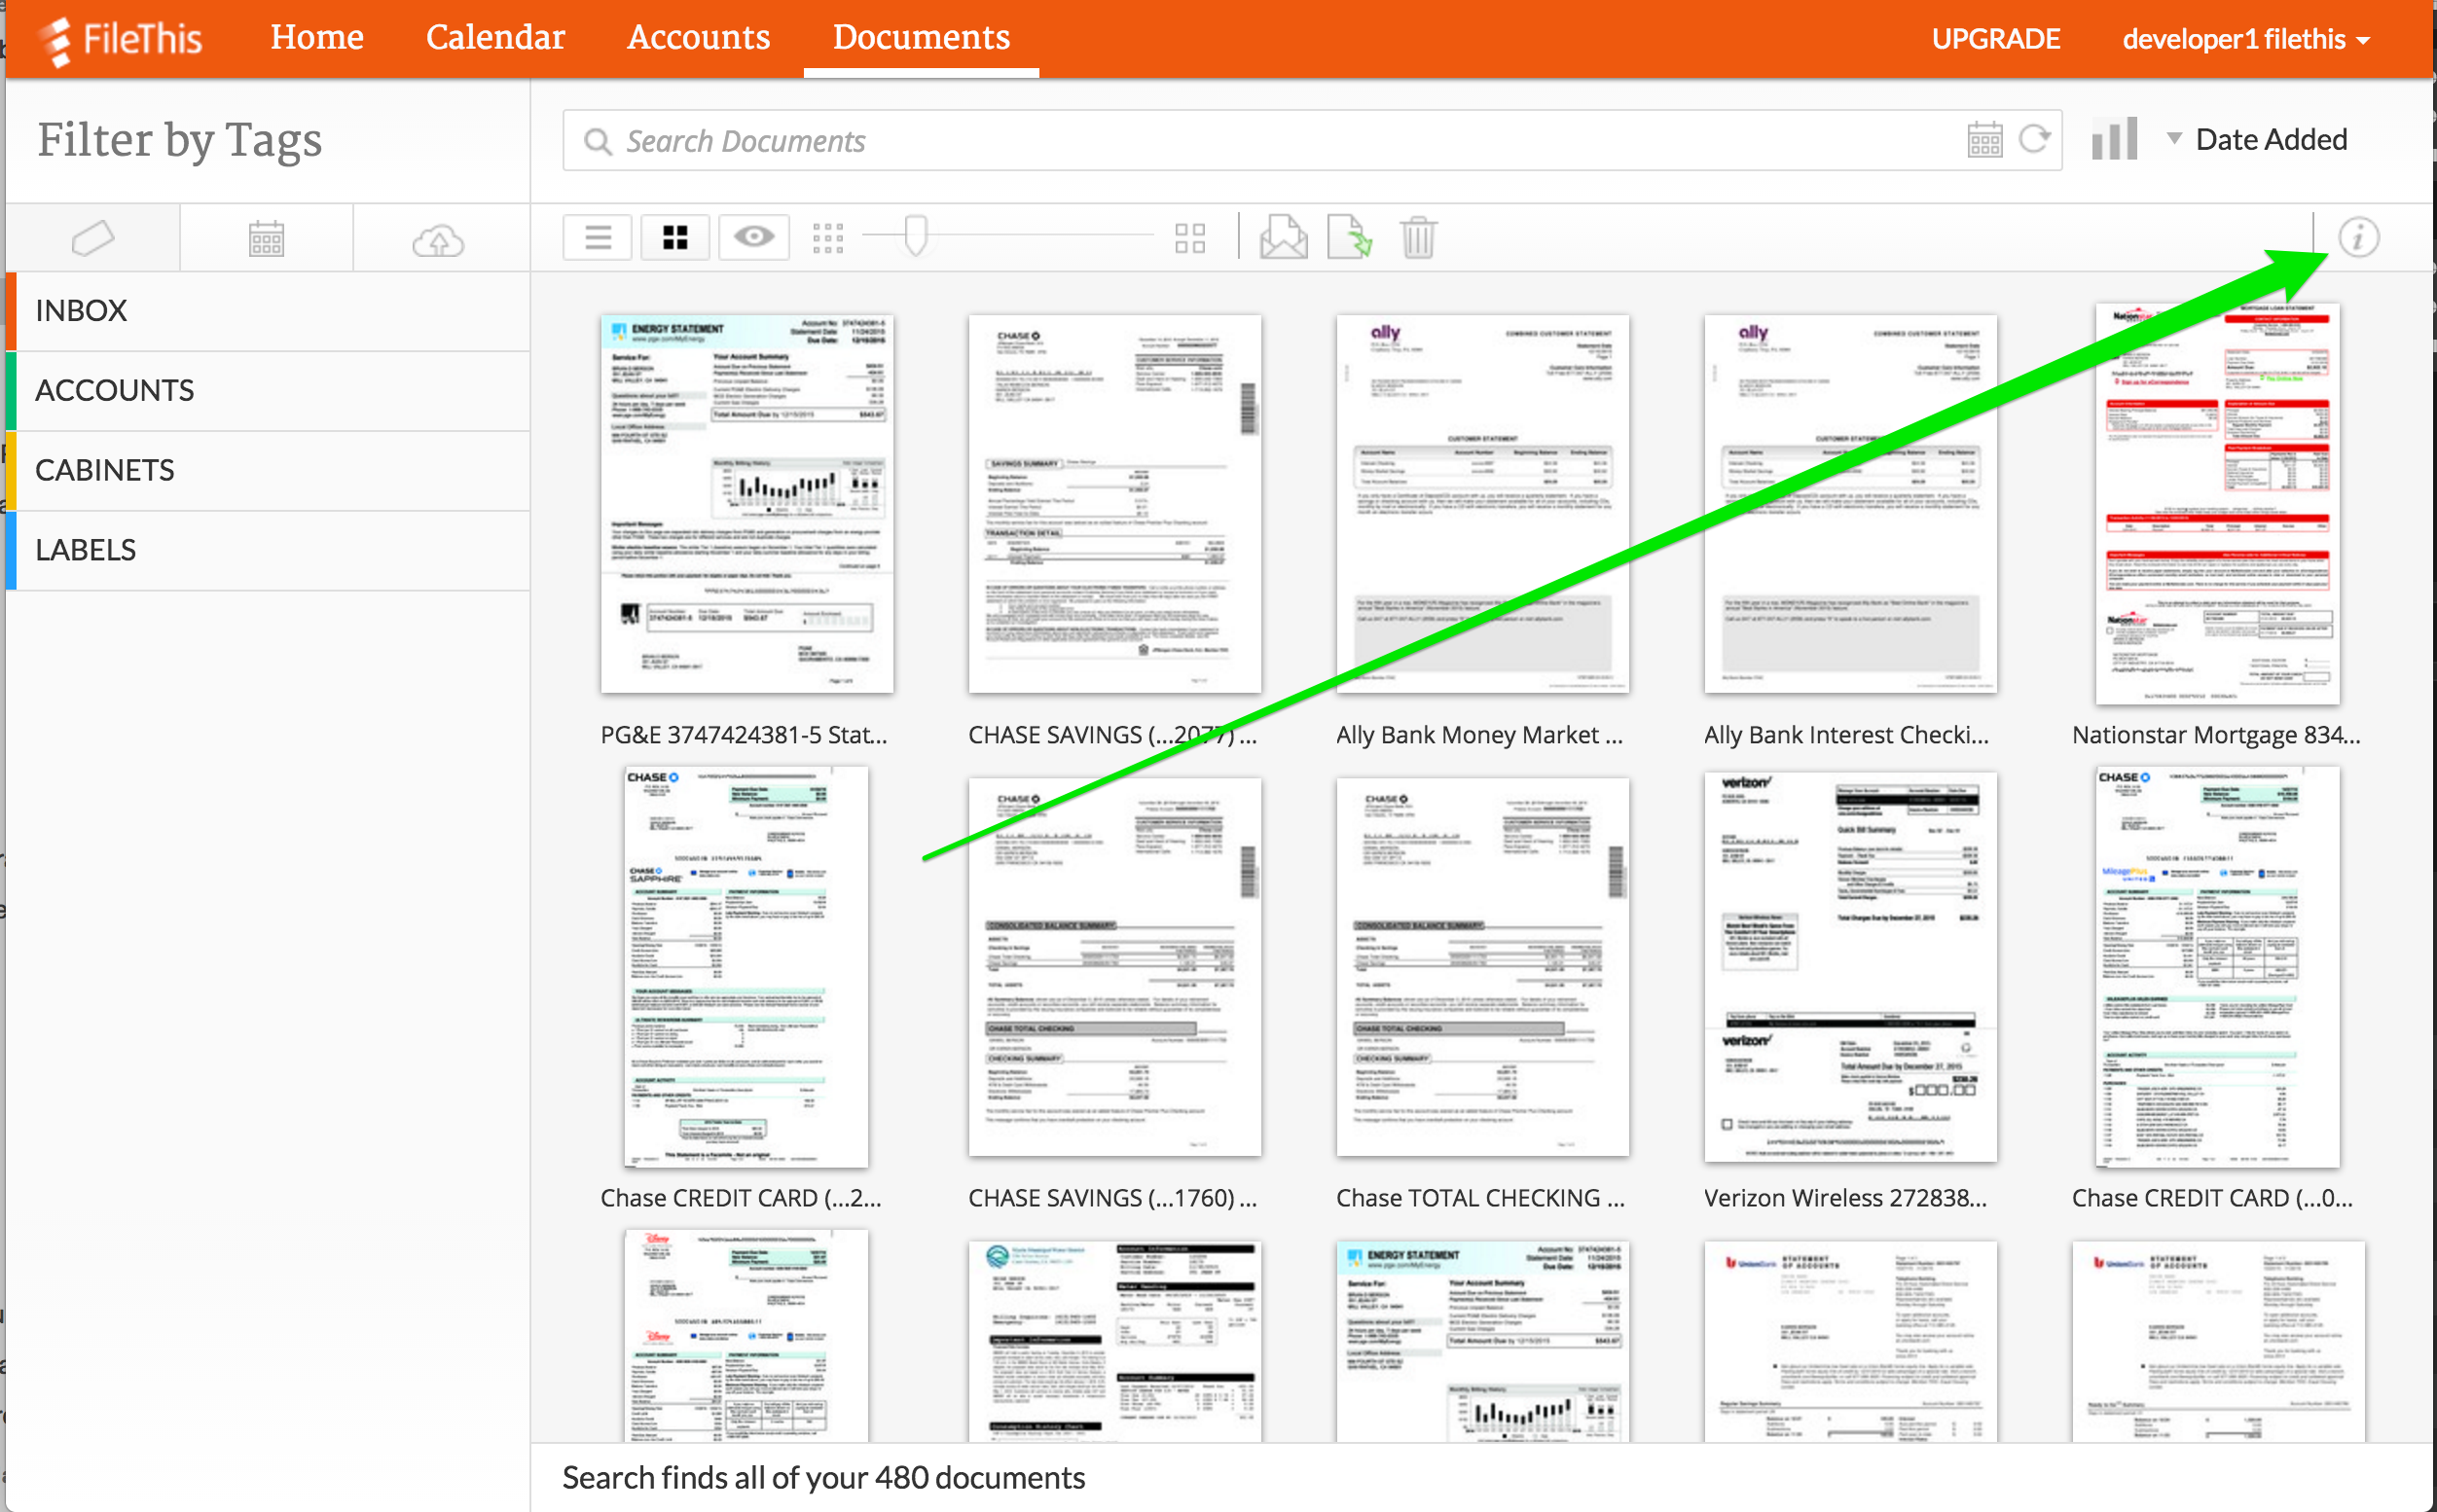2437x1512 pixels.
Task: Click the export document icon
Action: click(1349, 238)
